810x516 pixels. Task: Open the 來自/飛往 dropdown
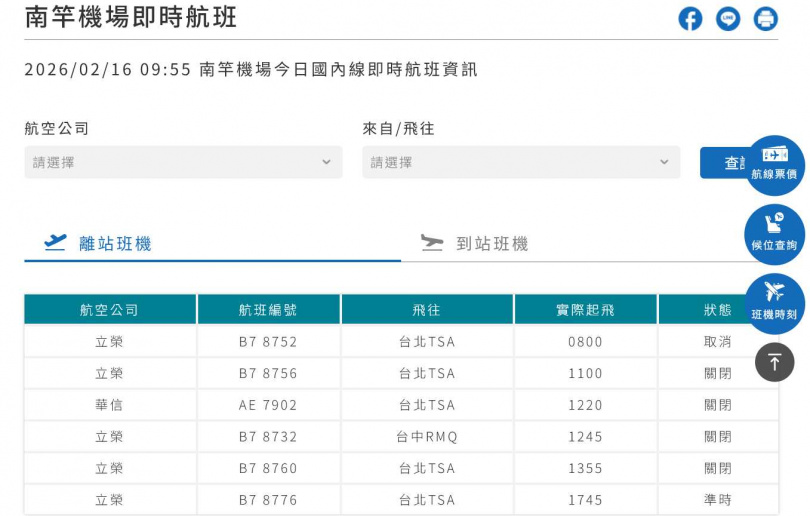(x=521, y=162)
